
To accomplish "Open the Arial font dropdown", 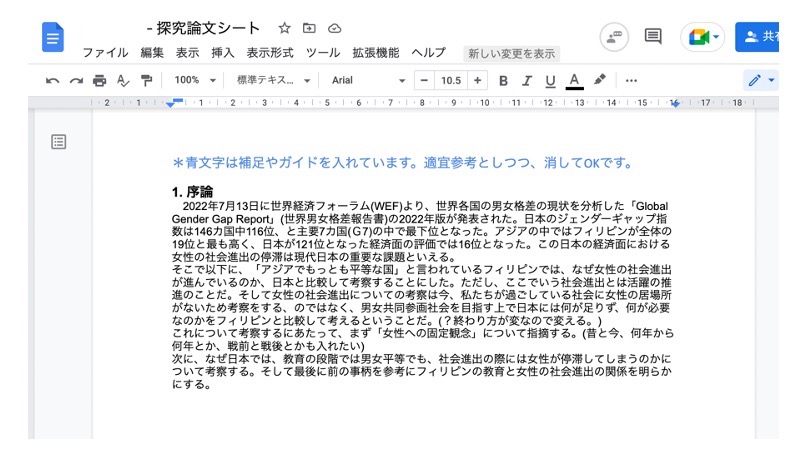I will [368, 80].
